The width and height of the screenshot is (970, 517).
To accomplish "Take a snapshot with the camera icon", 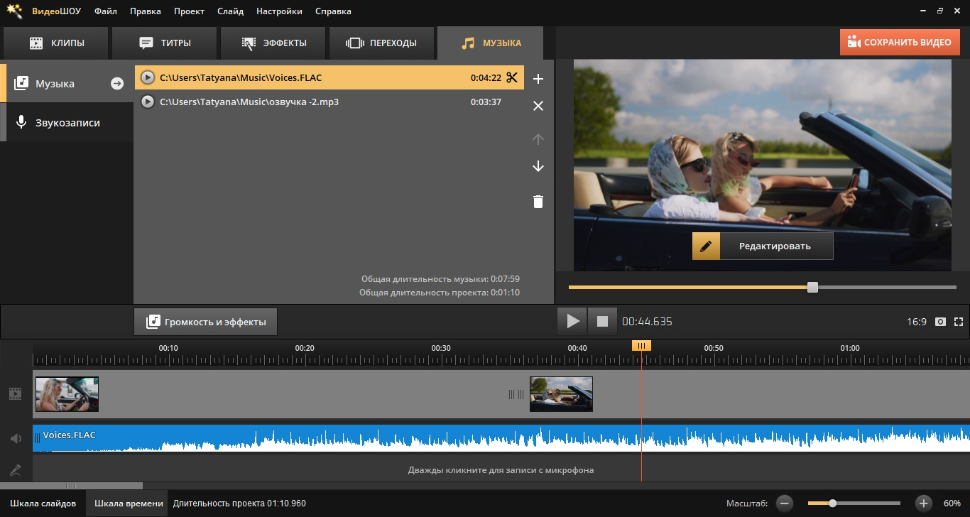I will (940, 322).
